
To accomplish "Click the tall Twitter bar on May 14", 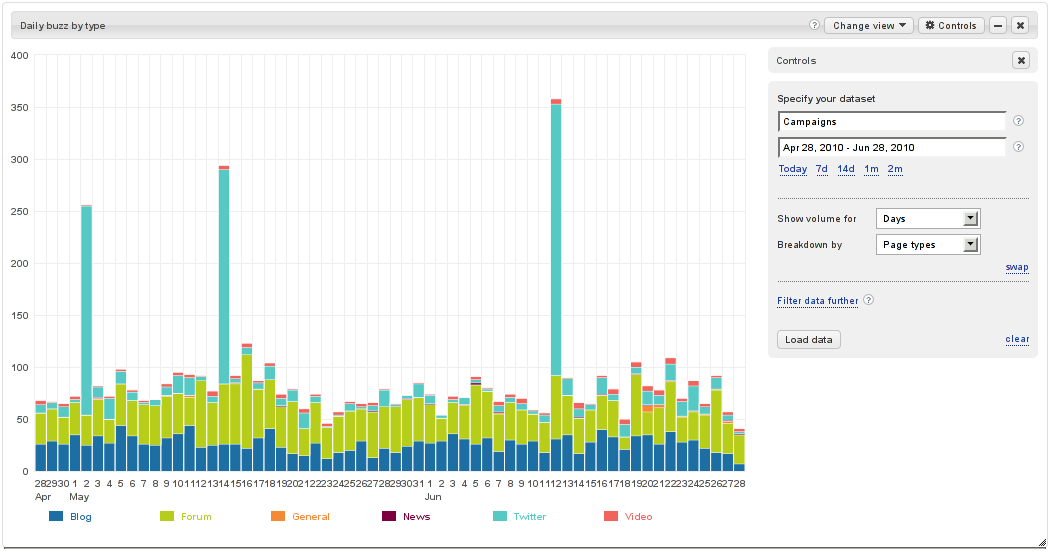I will point(224,277).
